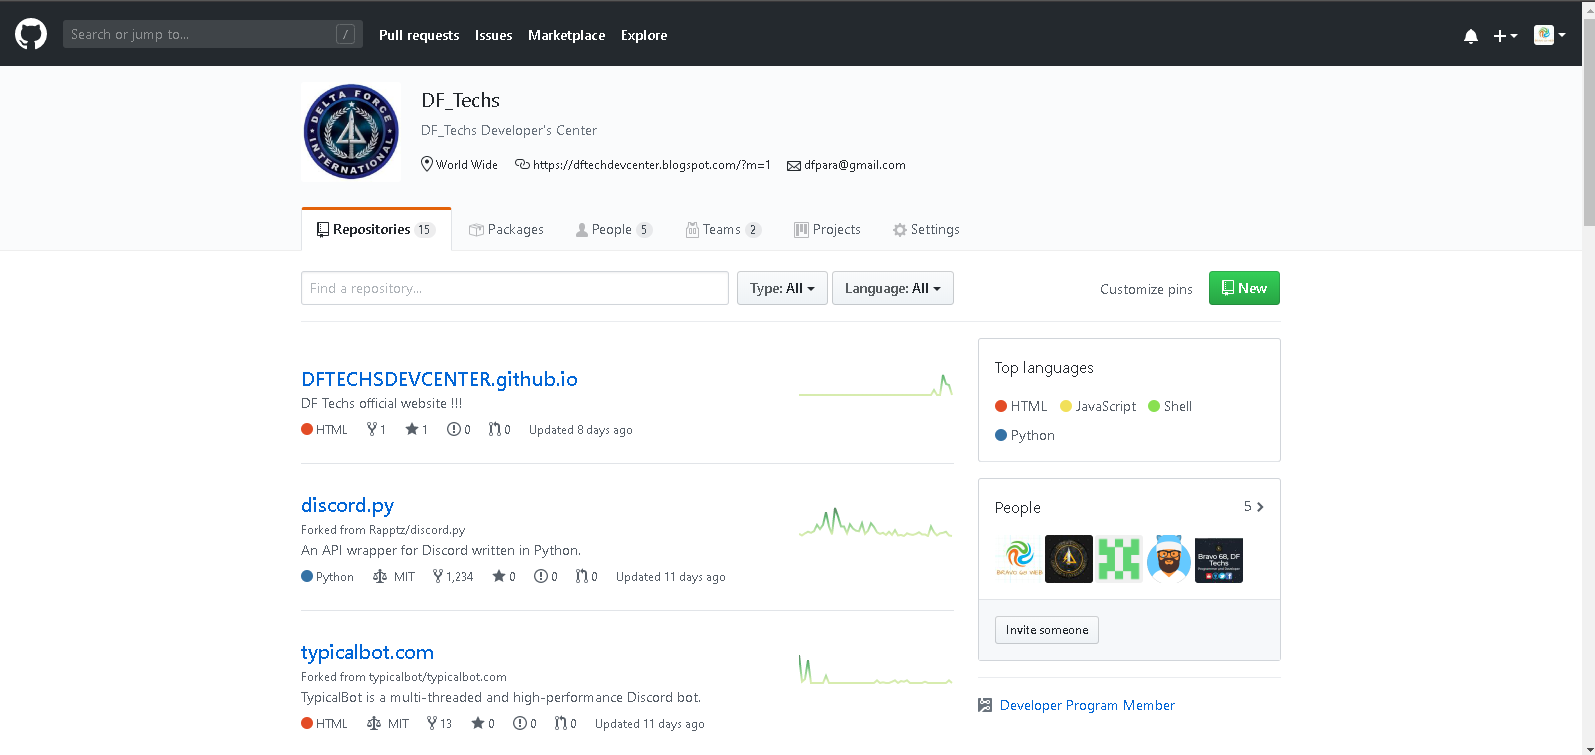Click the link icon beside blog URL

pyautogui.click(x=522, y=164)
